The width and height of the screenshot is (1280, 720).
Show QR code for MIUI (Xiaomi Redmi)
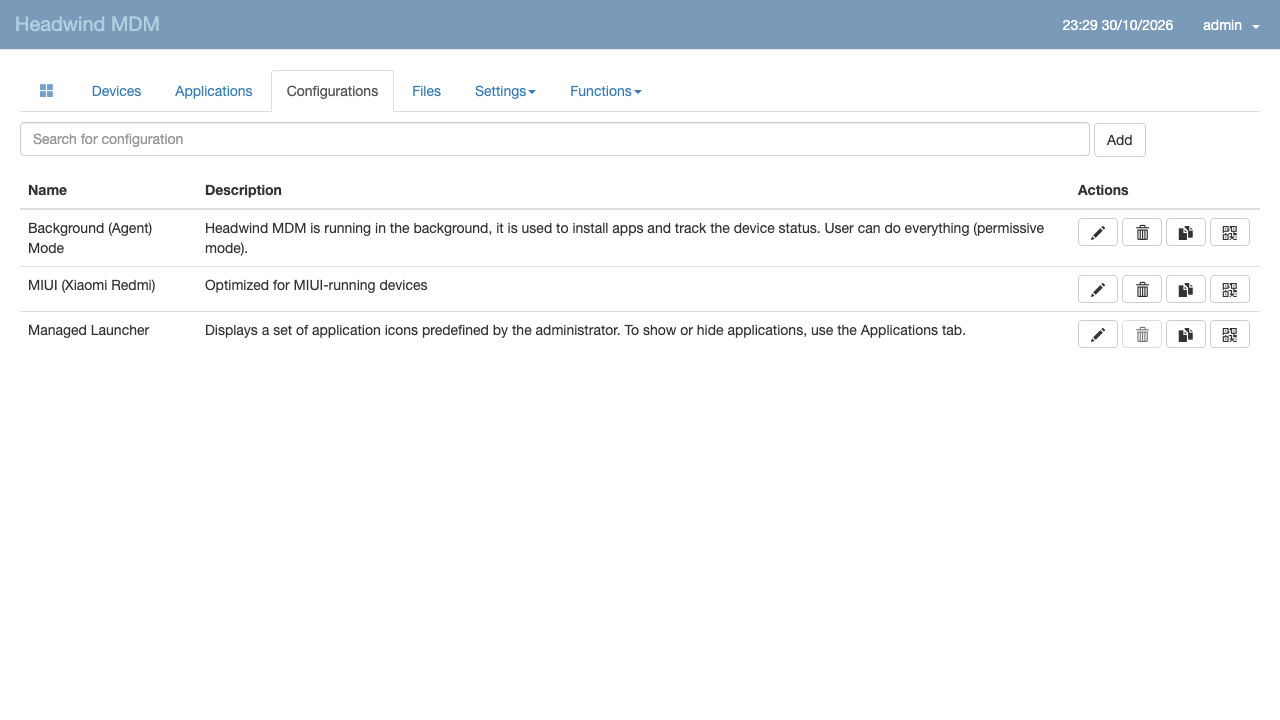pyautogui.click(x=1230, y=289)
